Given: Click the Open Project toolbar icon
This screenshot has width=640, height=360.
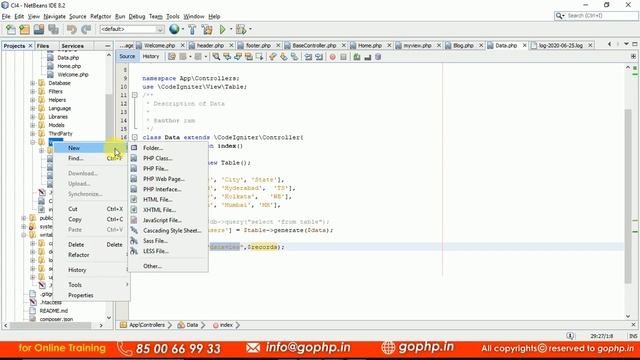Looking at the screenshot, I should [39, 29].
